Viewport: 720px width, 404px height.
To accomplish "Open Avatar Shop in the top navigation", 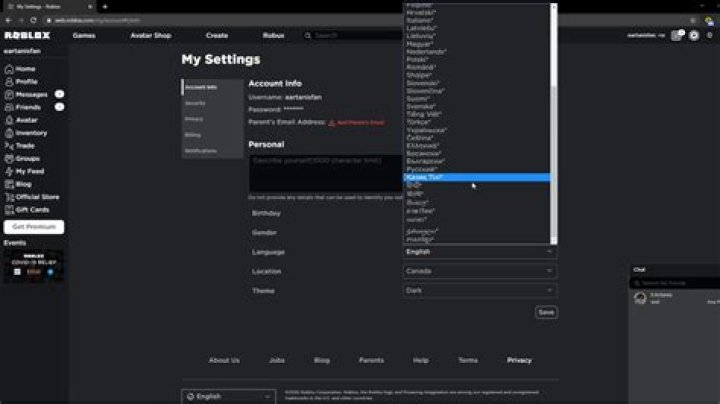I will point(151,35).
